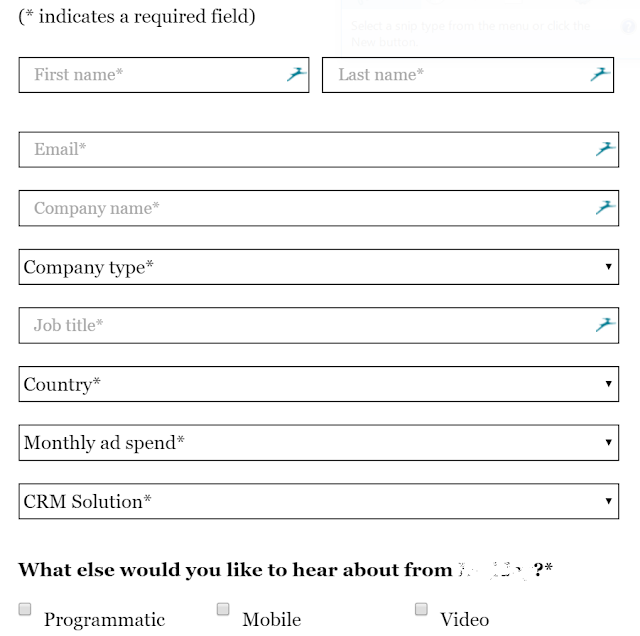Viewport: 640px width, 636px height.
Task: Expand the Country dropdown list
Action: (x=318, y=384)
